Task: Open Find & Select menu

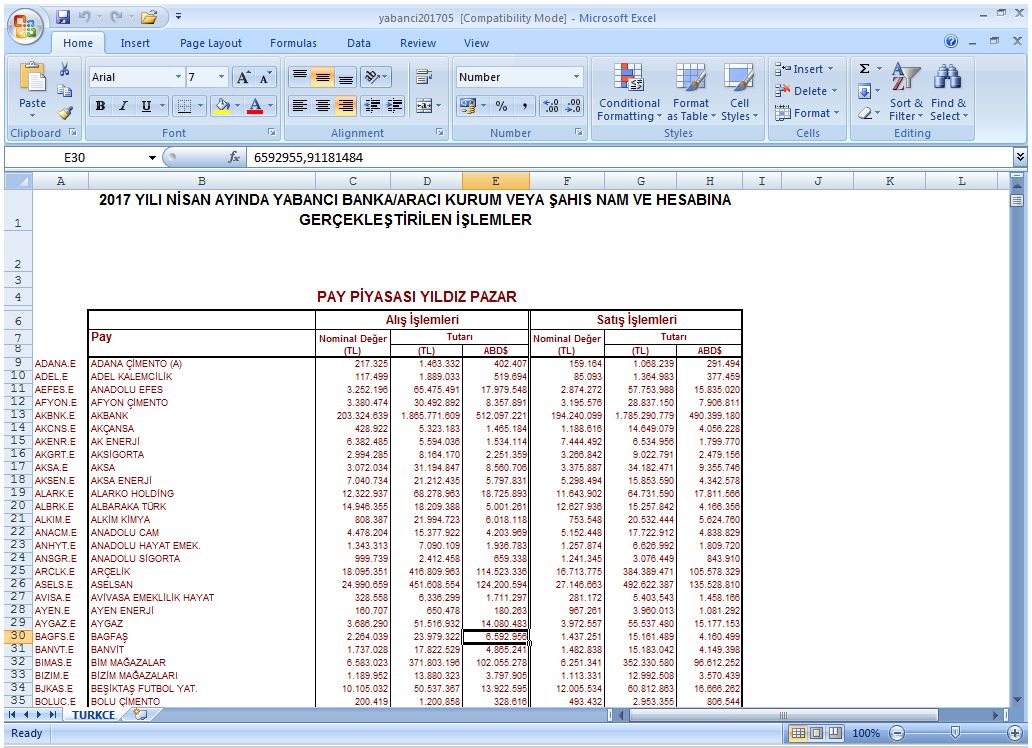Action: point(948,92)
